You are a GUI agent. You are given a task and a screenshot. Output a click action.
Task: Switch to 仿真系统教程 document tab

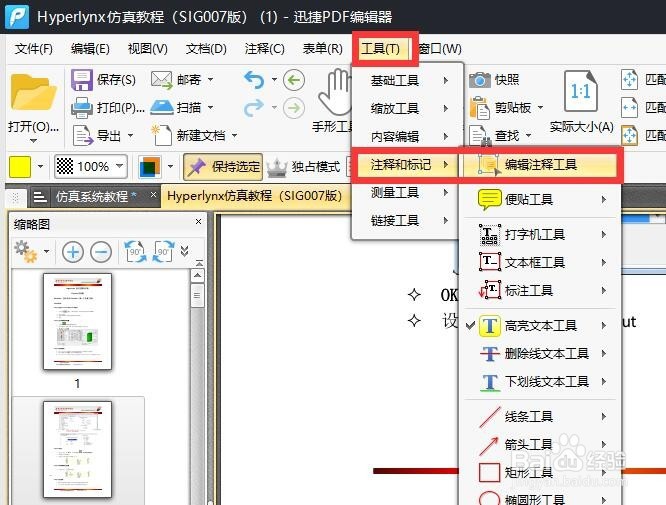pos(92,196)
